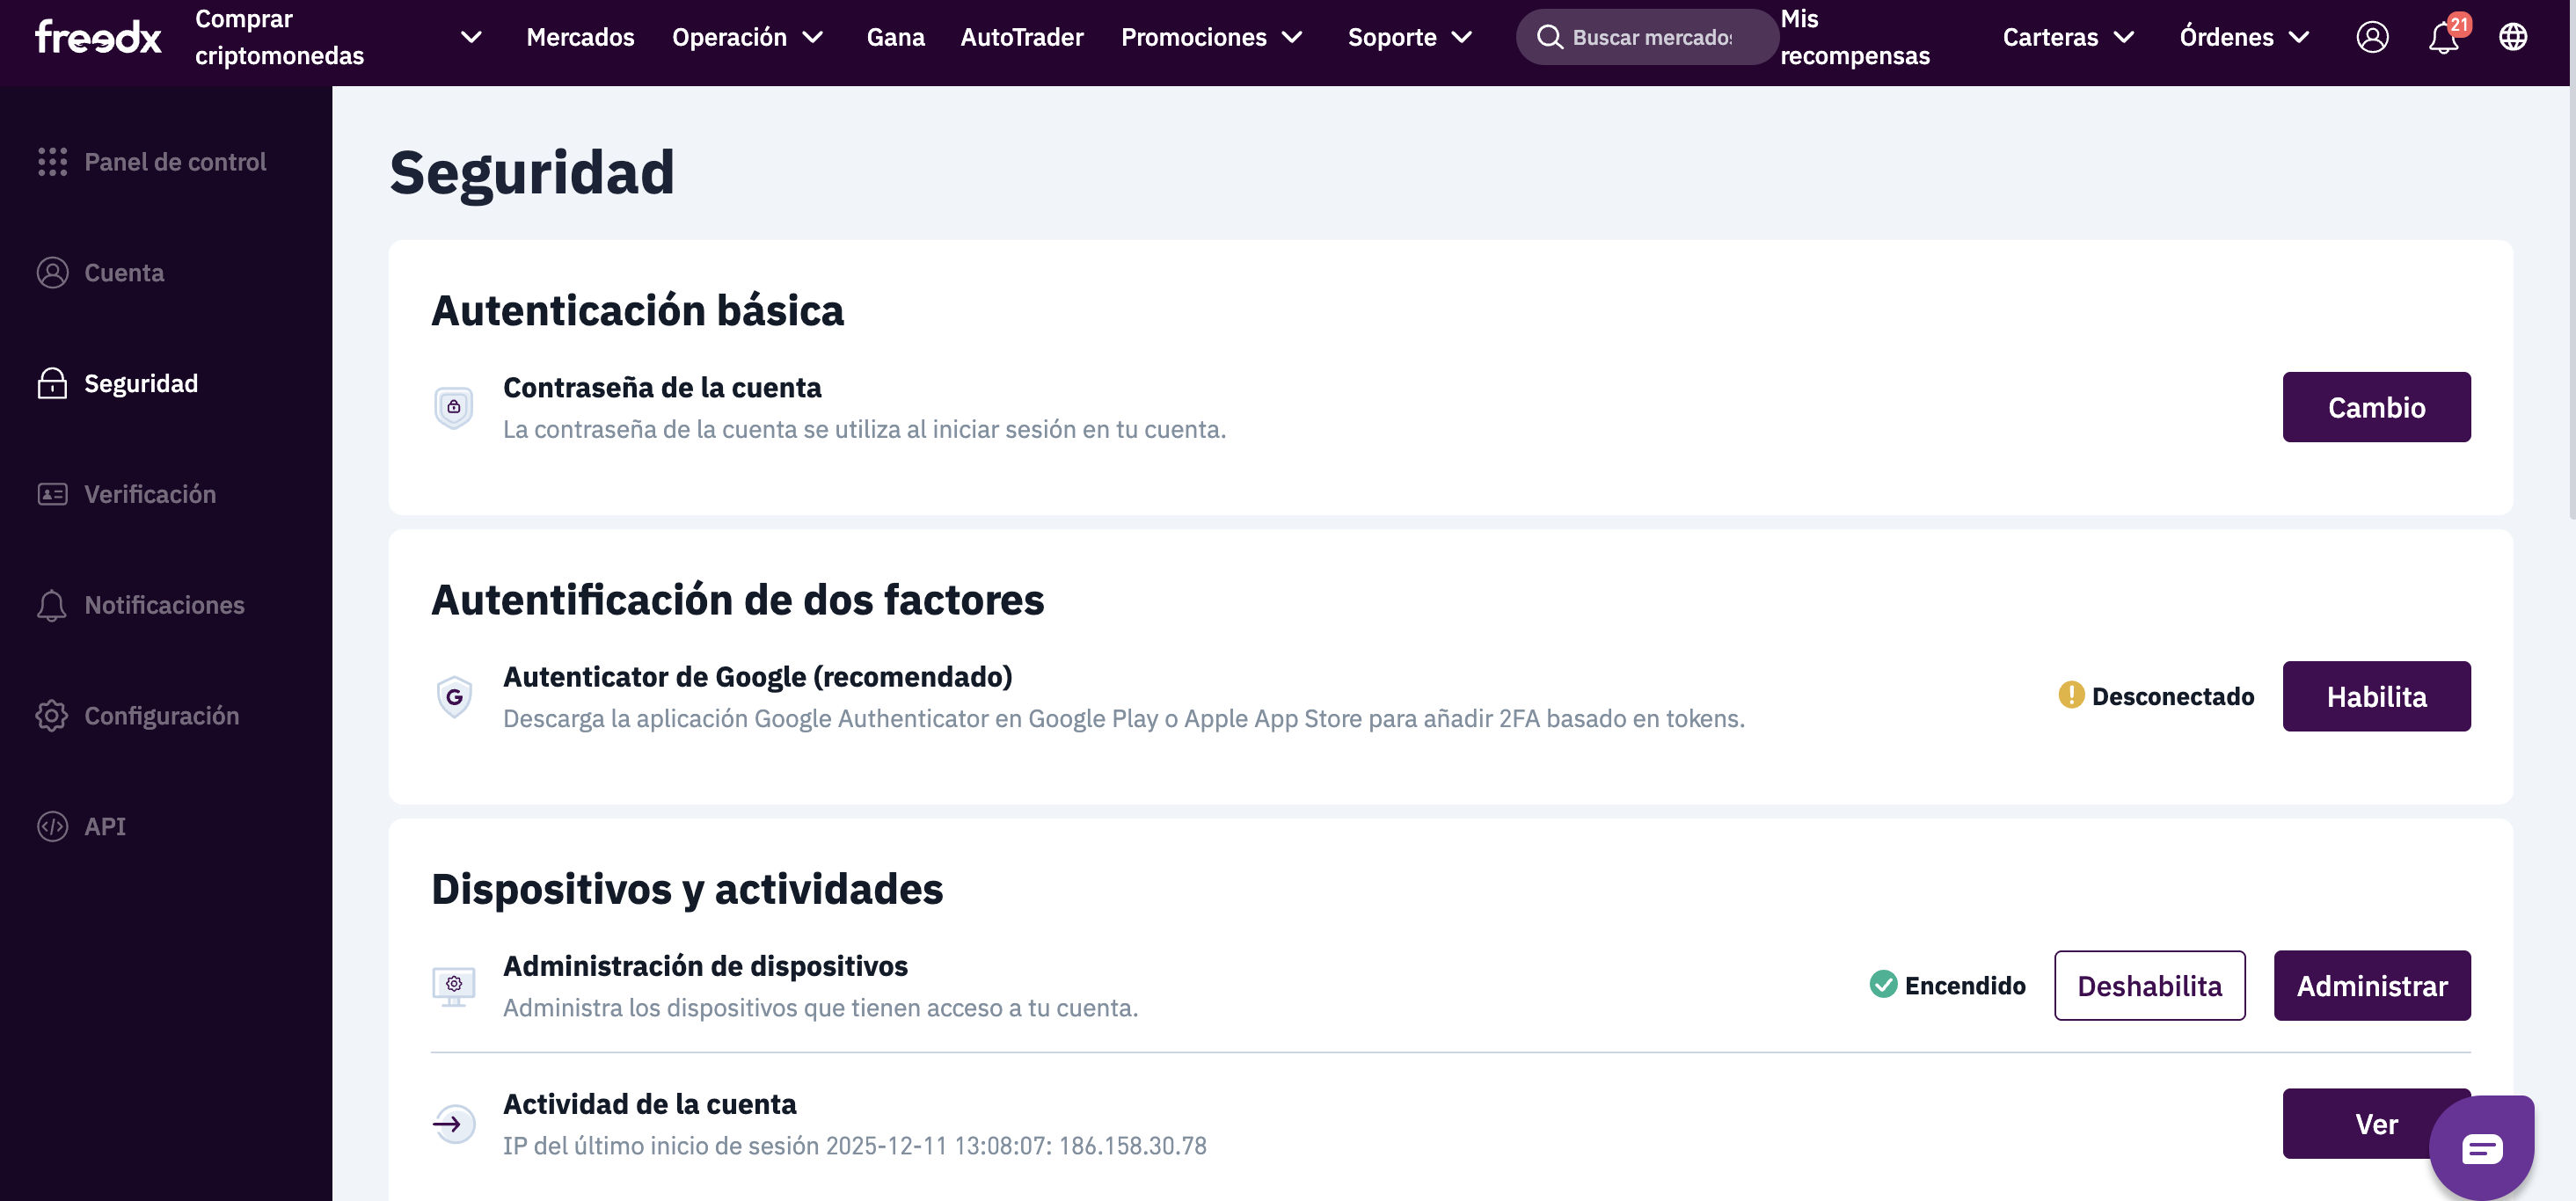The height and width of the screenshot is (1201, 2576).
Task: Expand the Órdenes dropdown
Action: 2244,37
